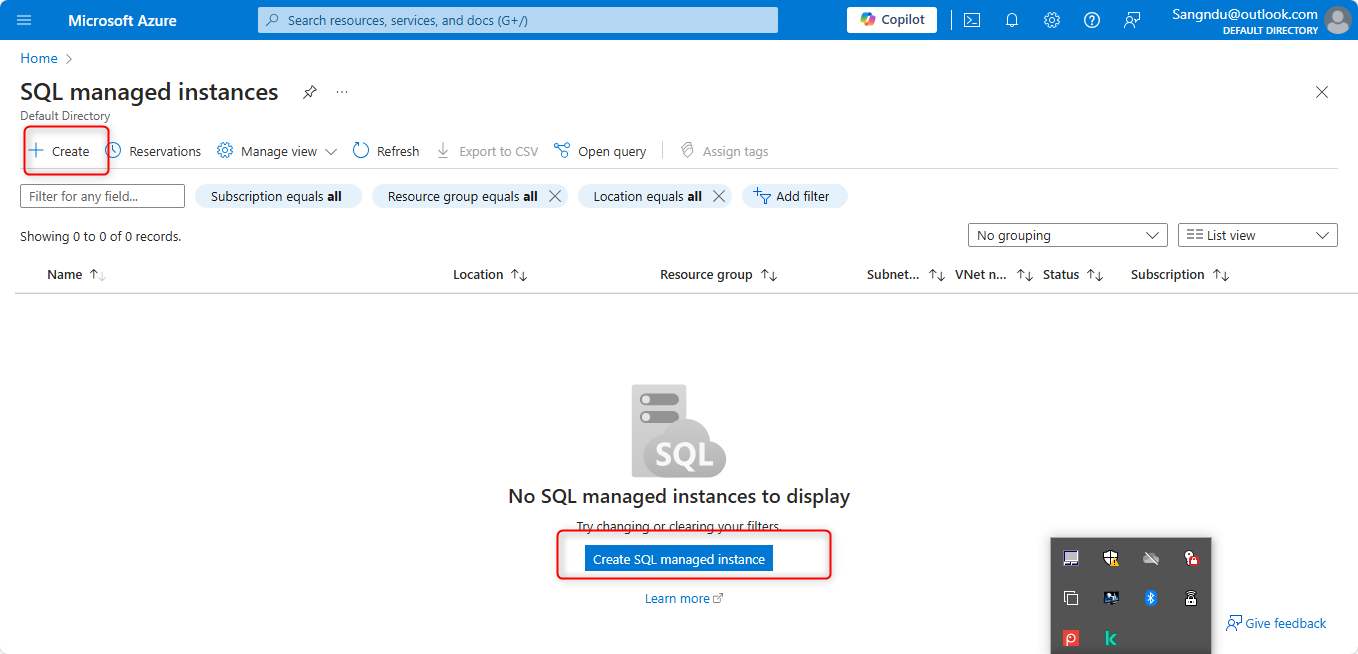Viewport: 1358px width, 654px height.
Task: Sort by the Name column
Action: click(76, 274)
